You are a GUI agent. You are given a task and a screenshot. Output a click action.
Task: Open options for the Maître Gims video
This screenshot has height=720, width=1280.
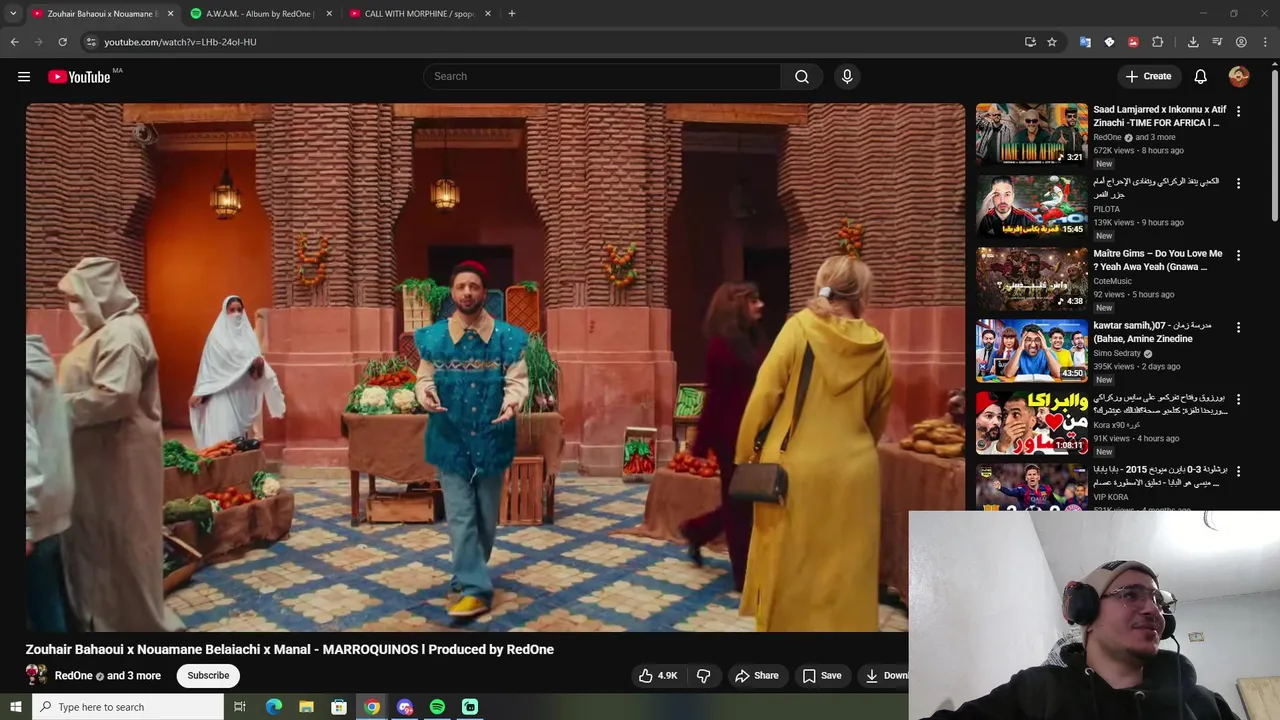point(1238,256)
